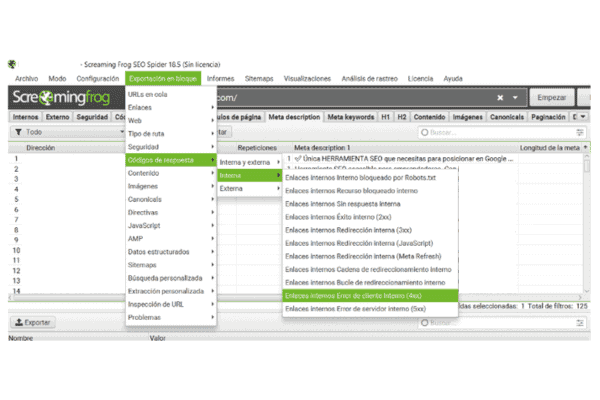The height and width of the screenshot is (400, 600).
Task: Open the Modo menu
Action: [57, 78]
